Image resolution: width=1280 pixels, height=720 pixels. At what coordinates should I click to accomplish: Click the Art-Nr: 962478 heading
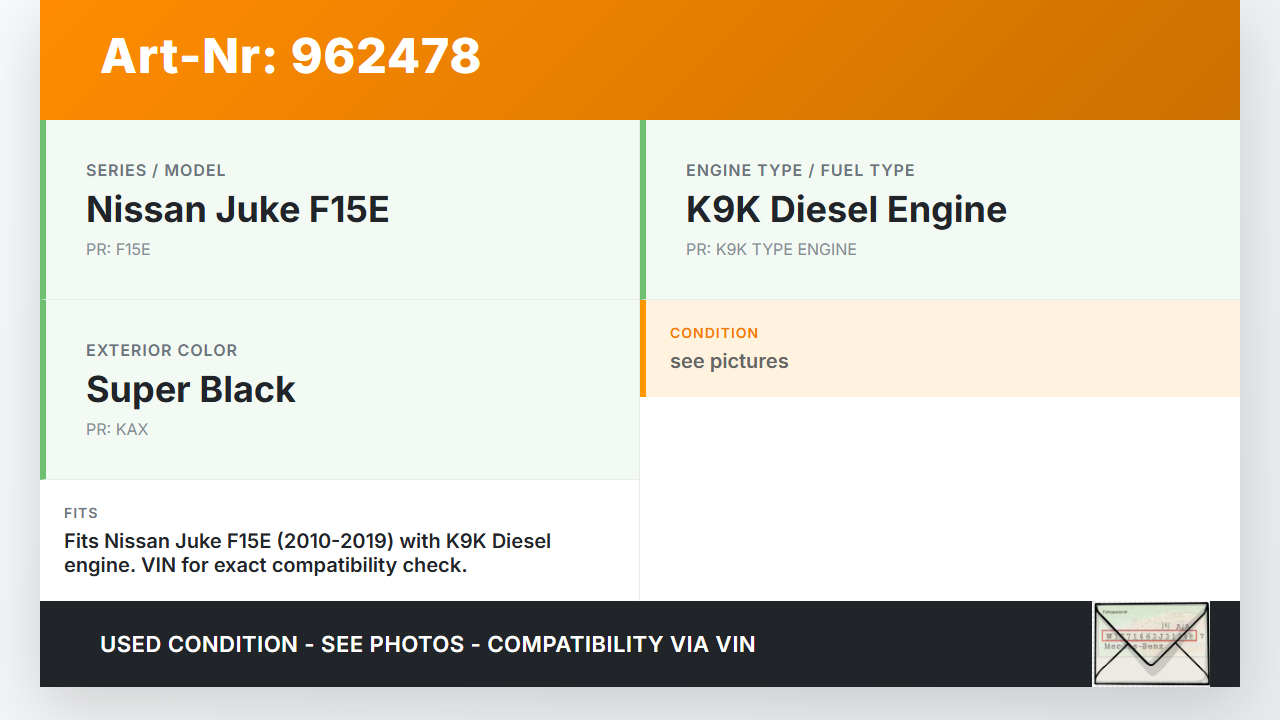click(290, 56)
